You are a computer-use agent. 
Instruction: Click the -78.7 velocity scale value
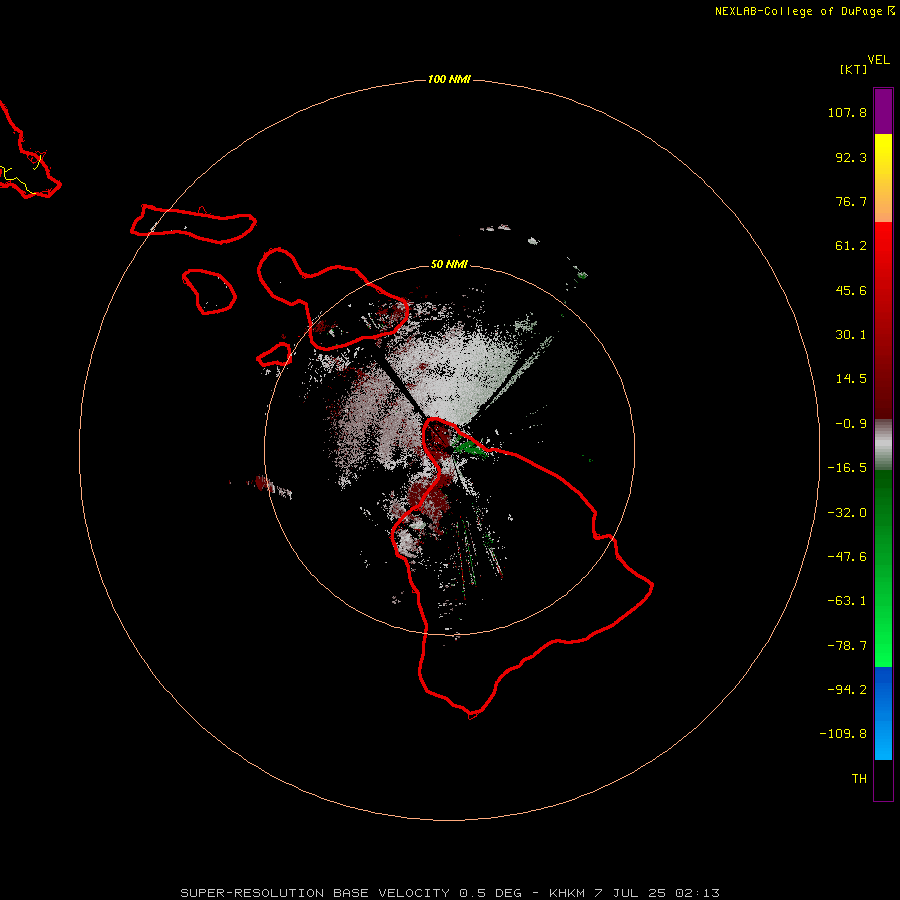click(847, 646)
